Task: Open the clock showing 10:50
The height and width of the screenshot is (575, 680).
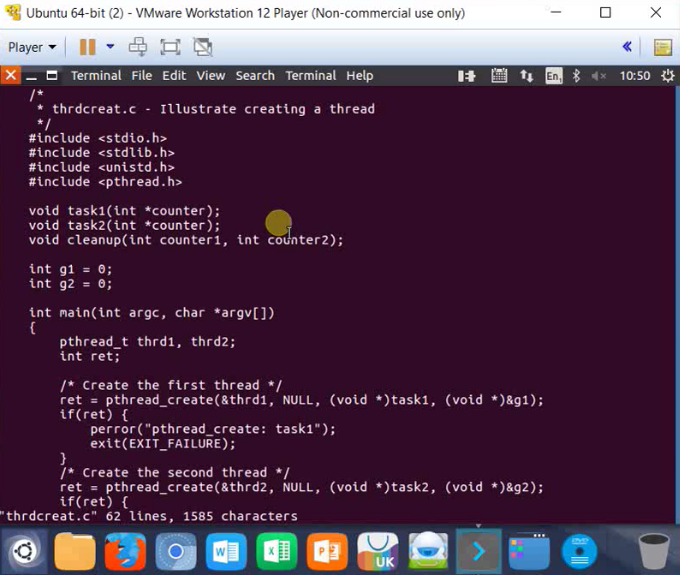Action: [x=634, y=76]
